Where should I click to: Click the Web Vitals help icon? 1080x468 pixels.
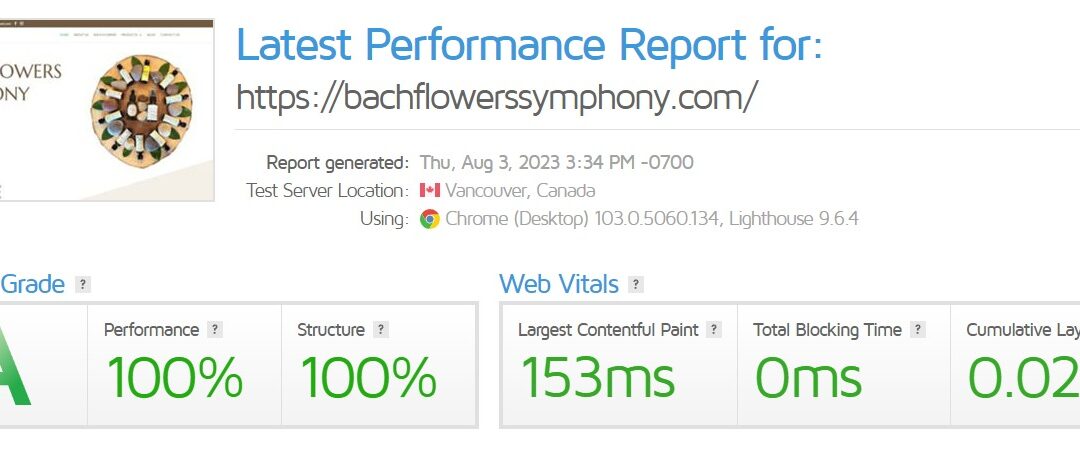[636, 285]
